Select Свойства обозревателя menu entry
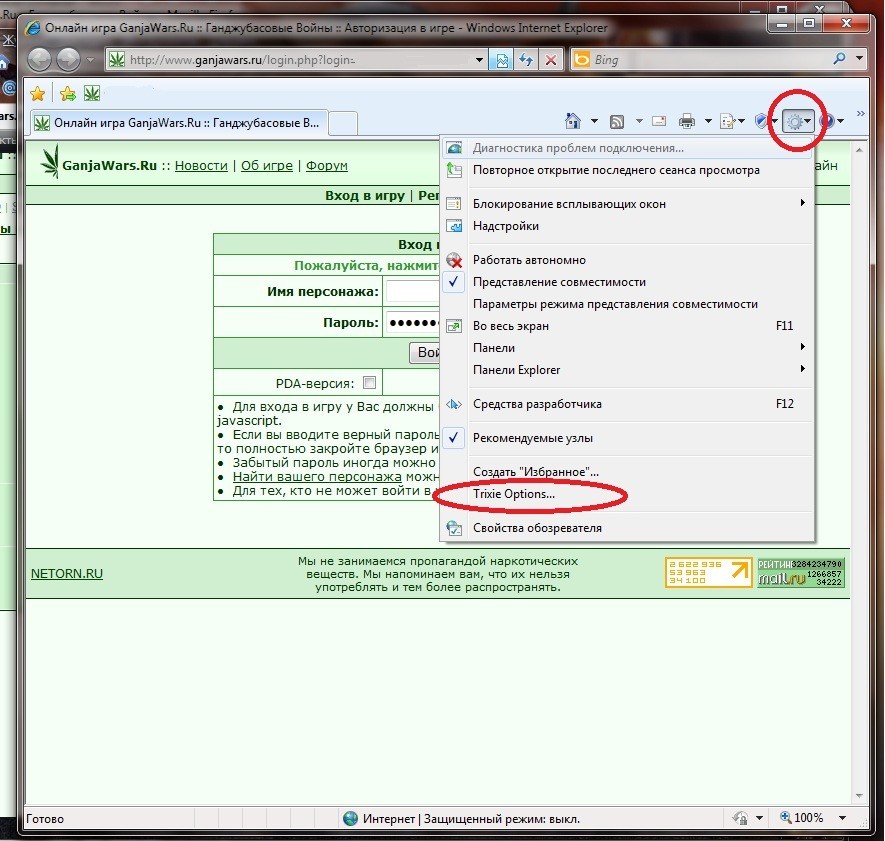The width and height of the screenshot is (885, 841). [x=626, y=528]
